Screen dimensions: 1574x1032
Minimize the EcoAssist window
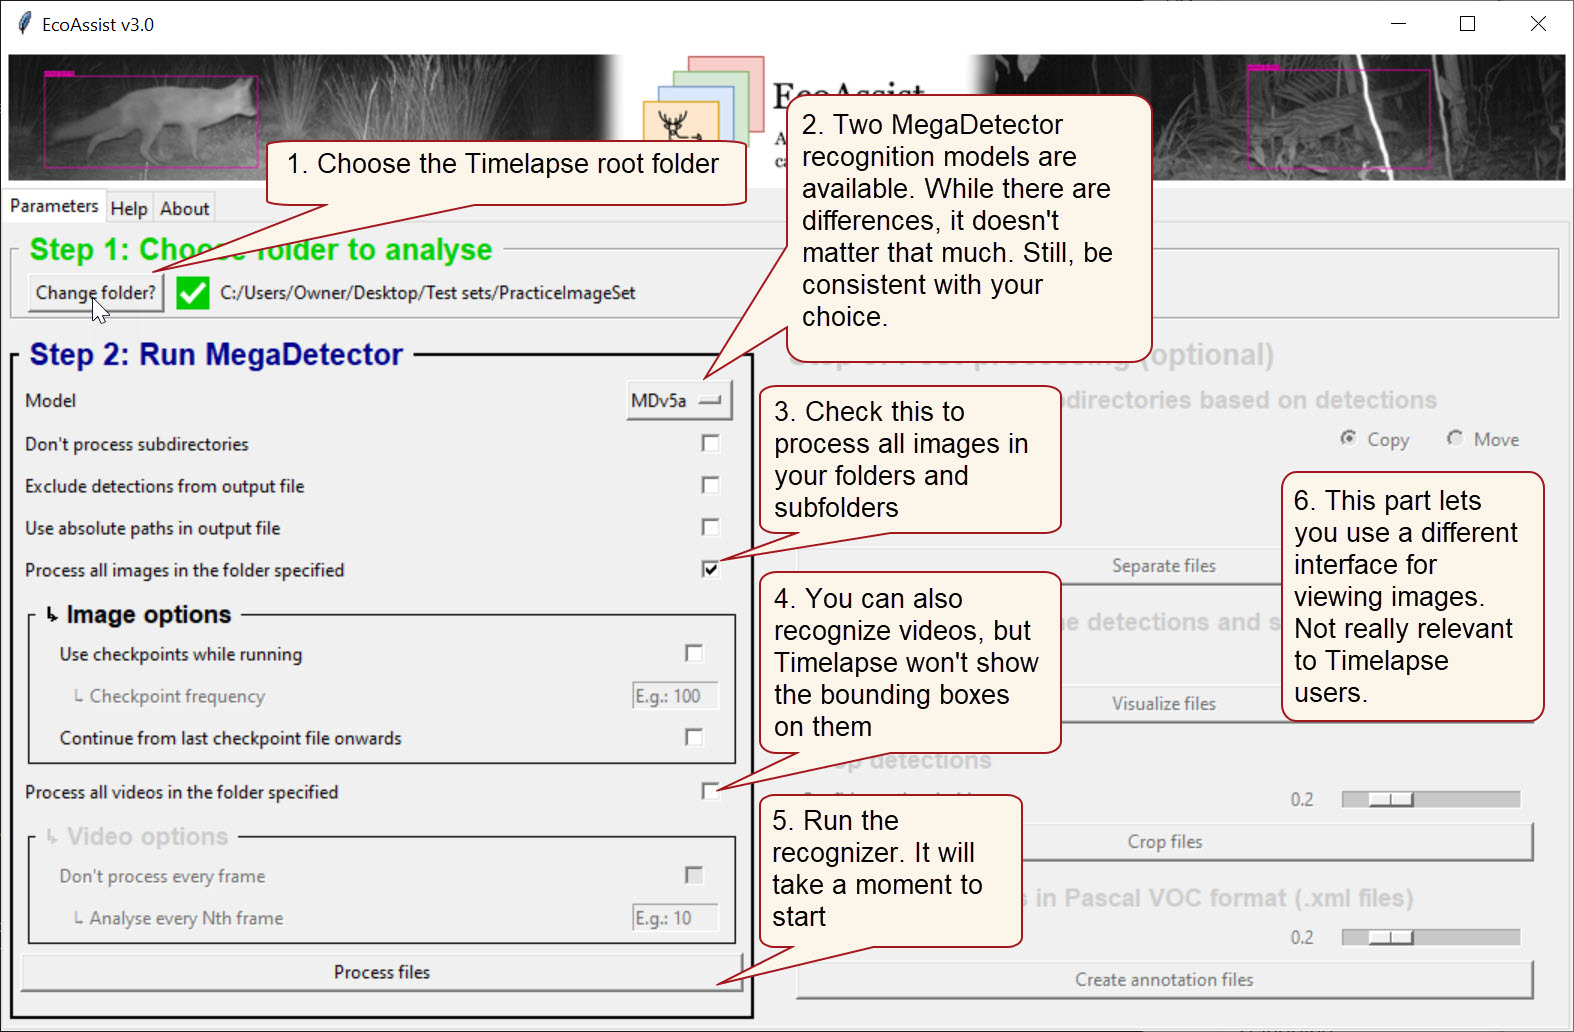[1398, 24]
